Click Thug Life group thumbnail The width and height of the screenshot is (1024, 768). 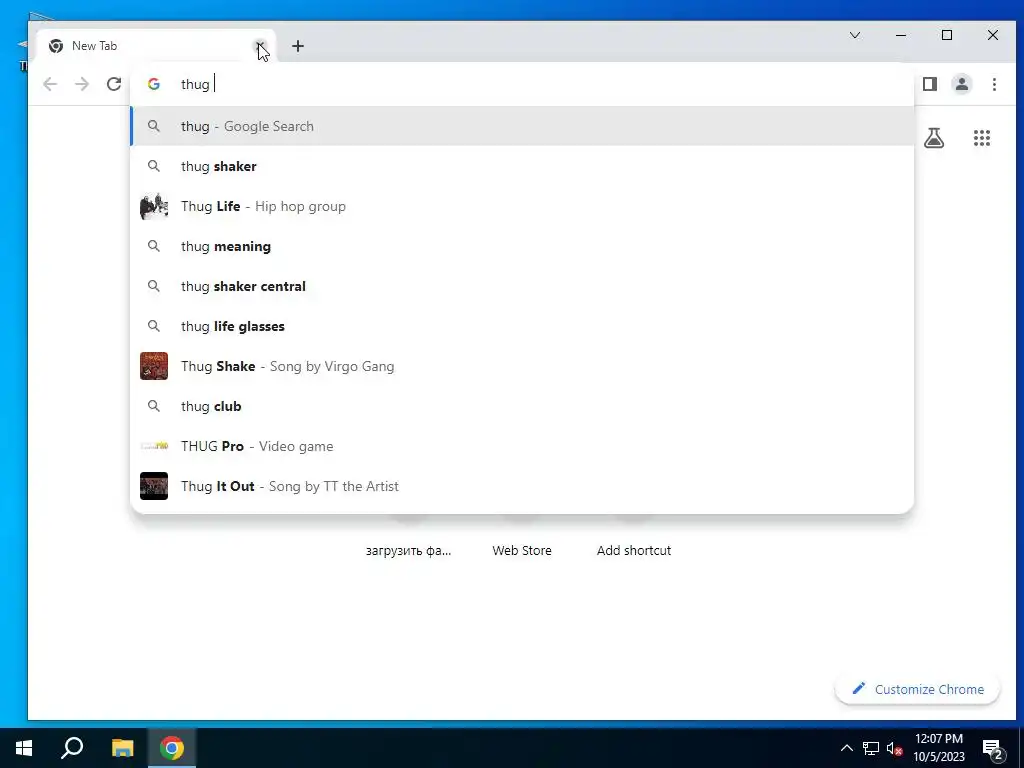pyautogui.click(x=154, y=206)
